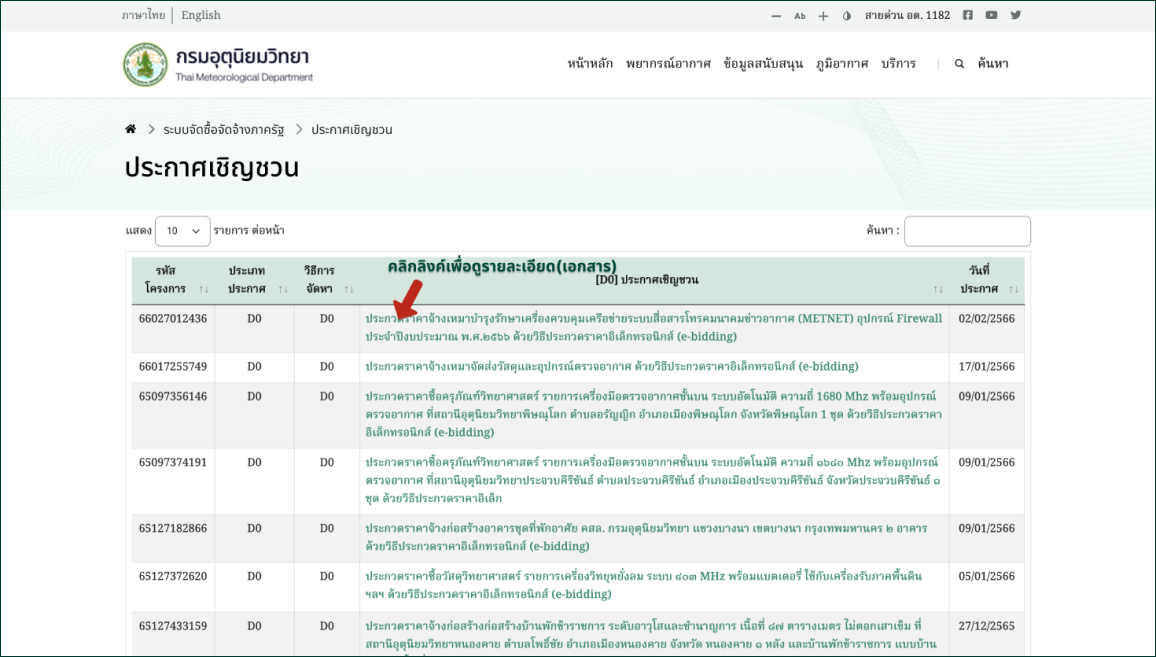Click the magnifier search icon in navbar
Image resolution: width=1156 pixels, height=657 pixels.
pyautogui.click(x=959, y=64)
